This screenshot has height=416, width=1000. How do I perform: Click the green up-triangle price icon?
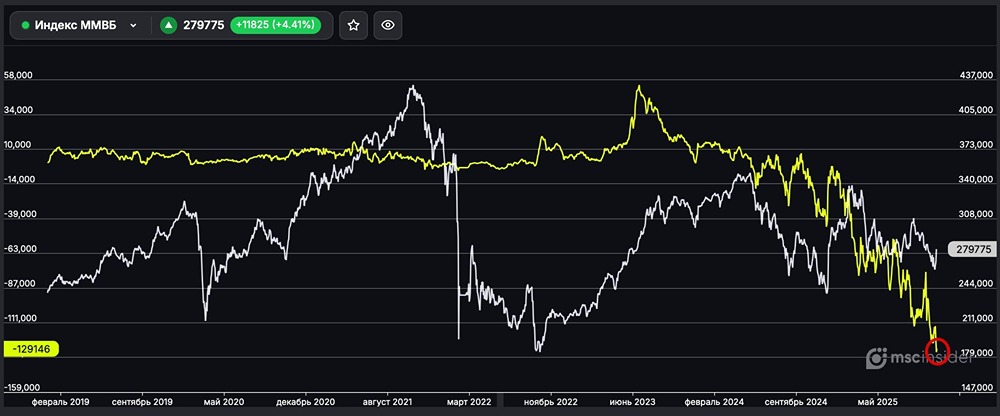click(168, 26)
